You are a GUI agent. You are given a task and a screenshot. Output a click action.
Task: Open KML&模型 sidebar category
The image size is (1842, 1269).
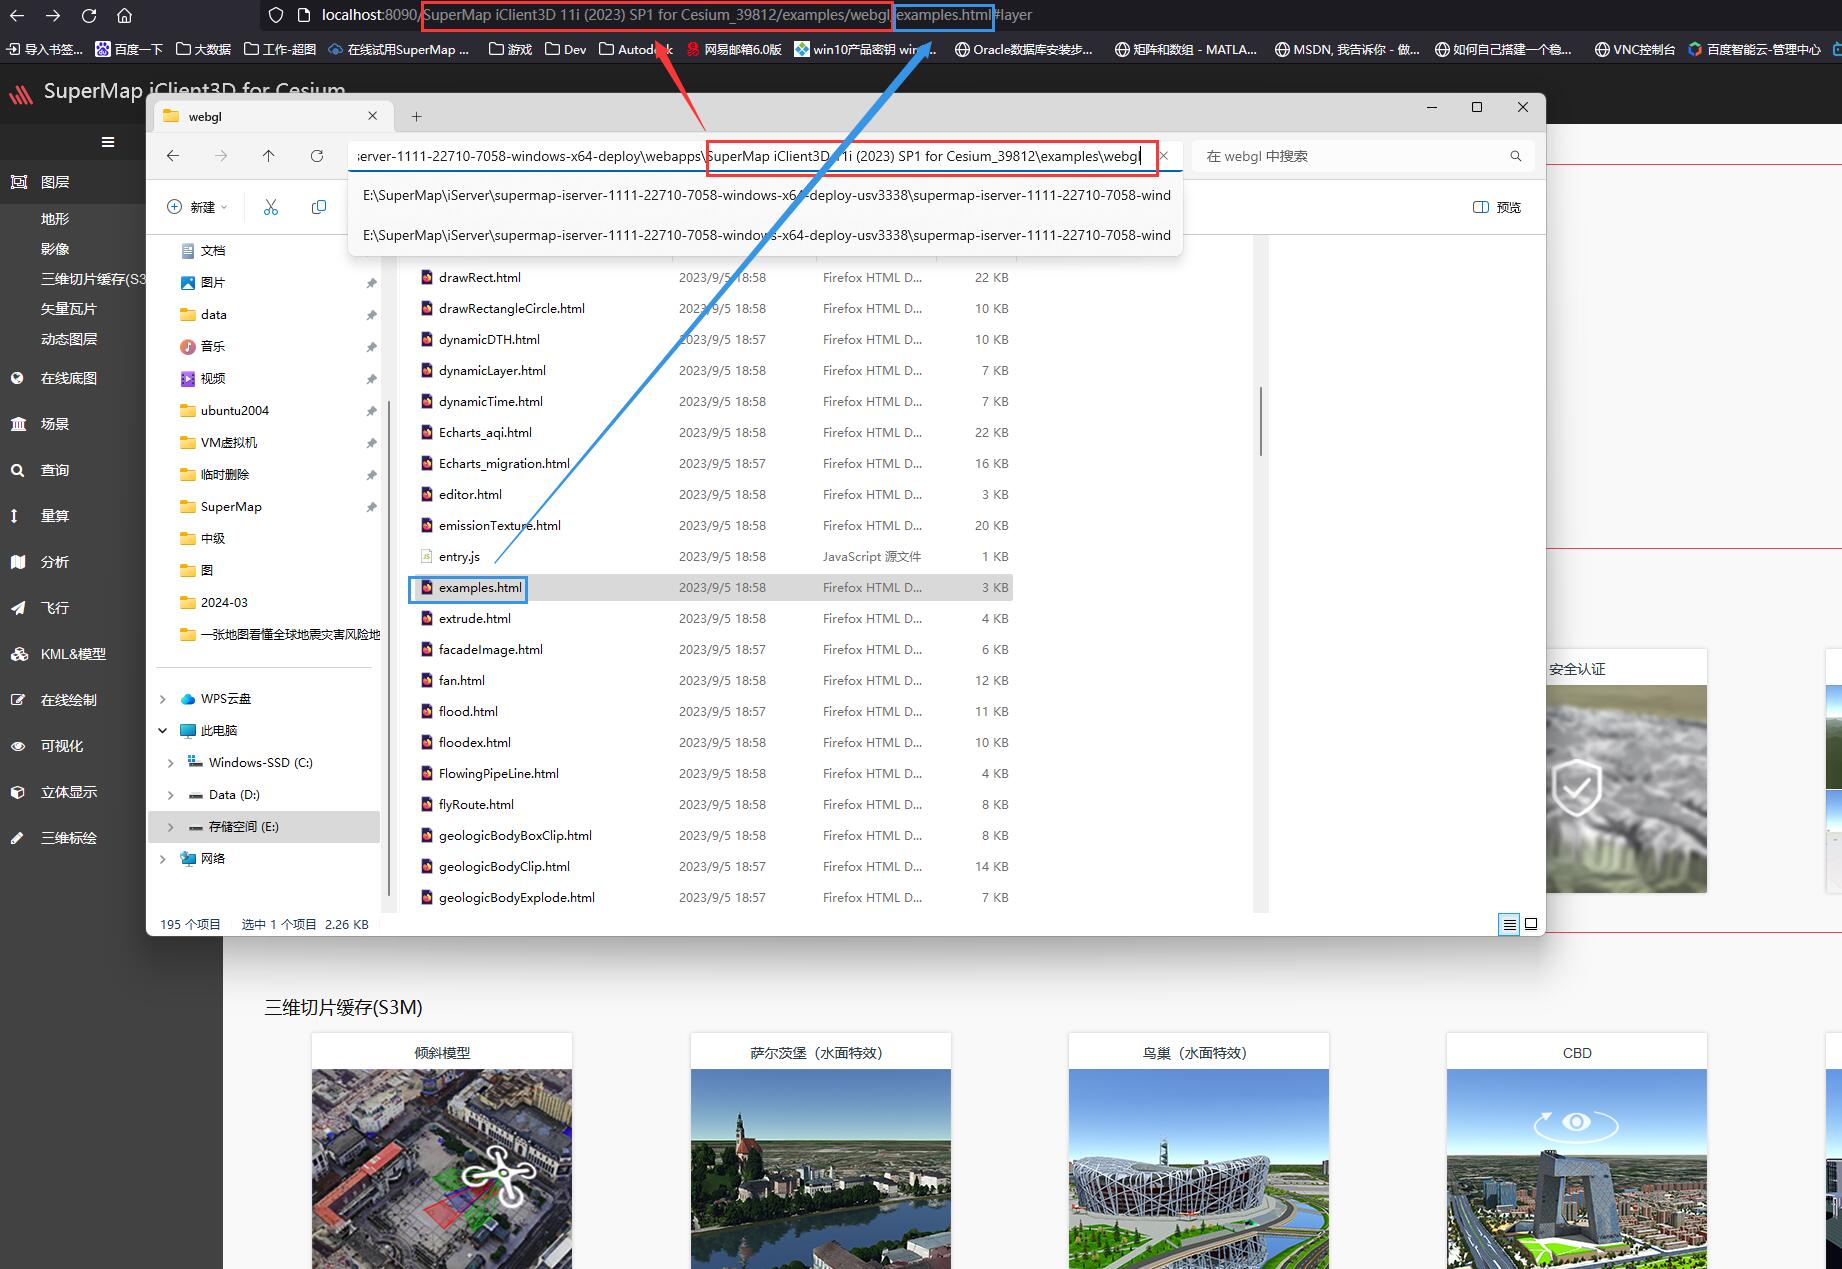click(x=73, y=654)
